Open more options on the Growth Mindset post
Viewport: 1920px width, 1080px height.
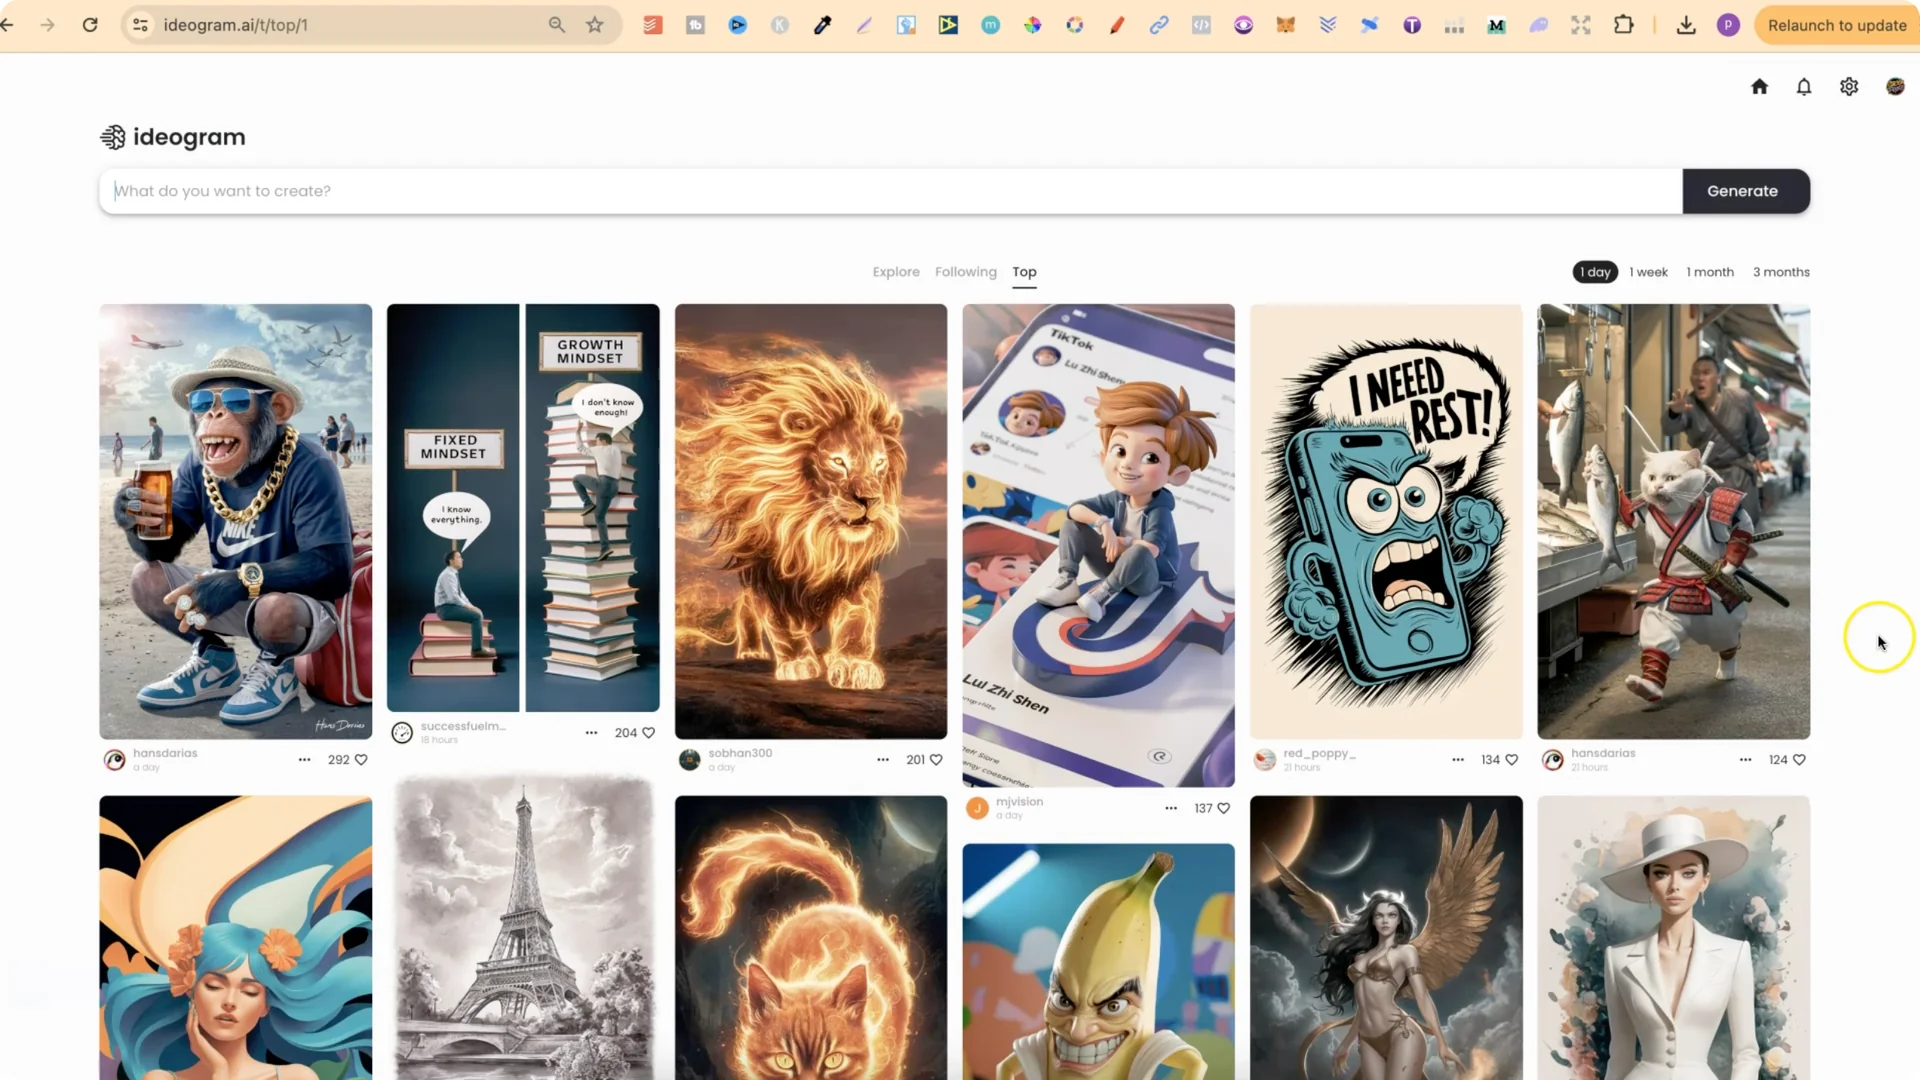[x=591, y=732]
